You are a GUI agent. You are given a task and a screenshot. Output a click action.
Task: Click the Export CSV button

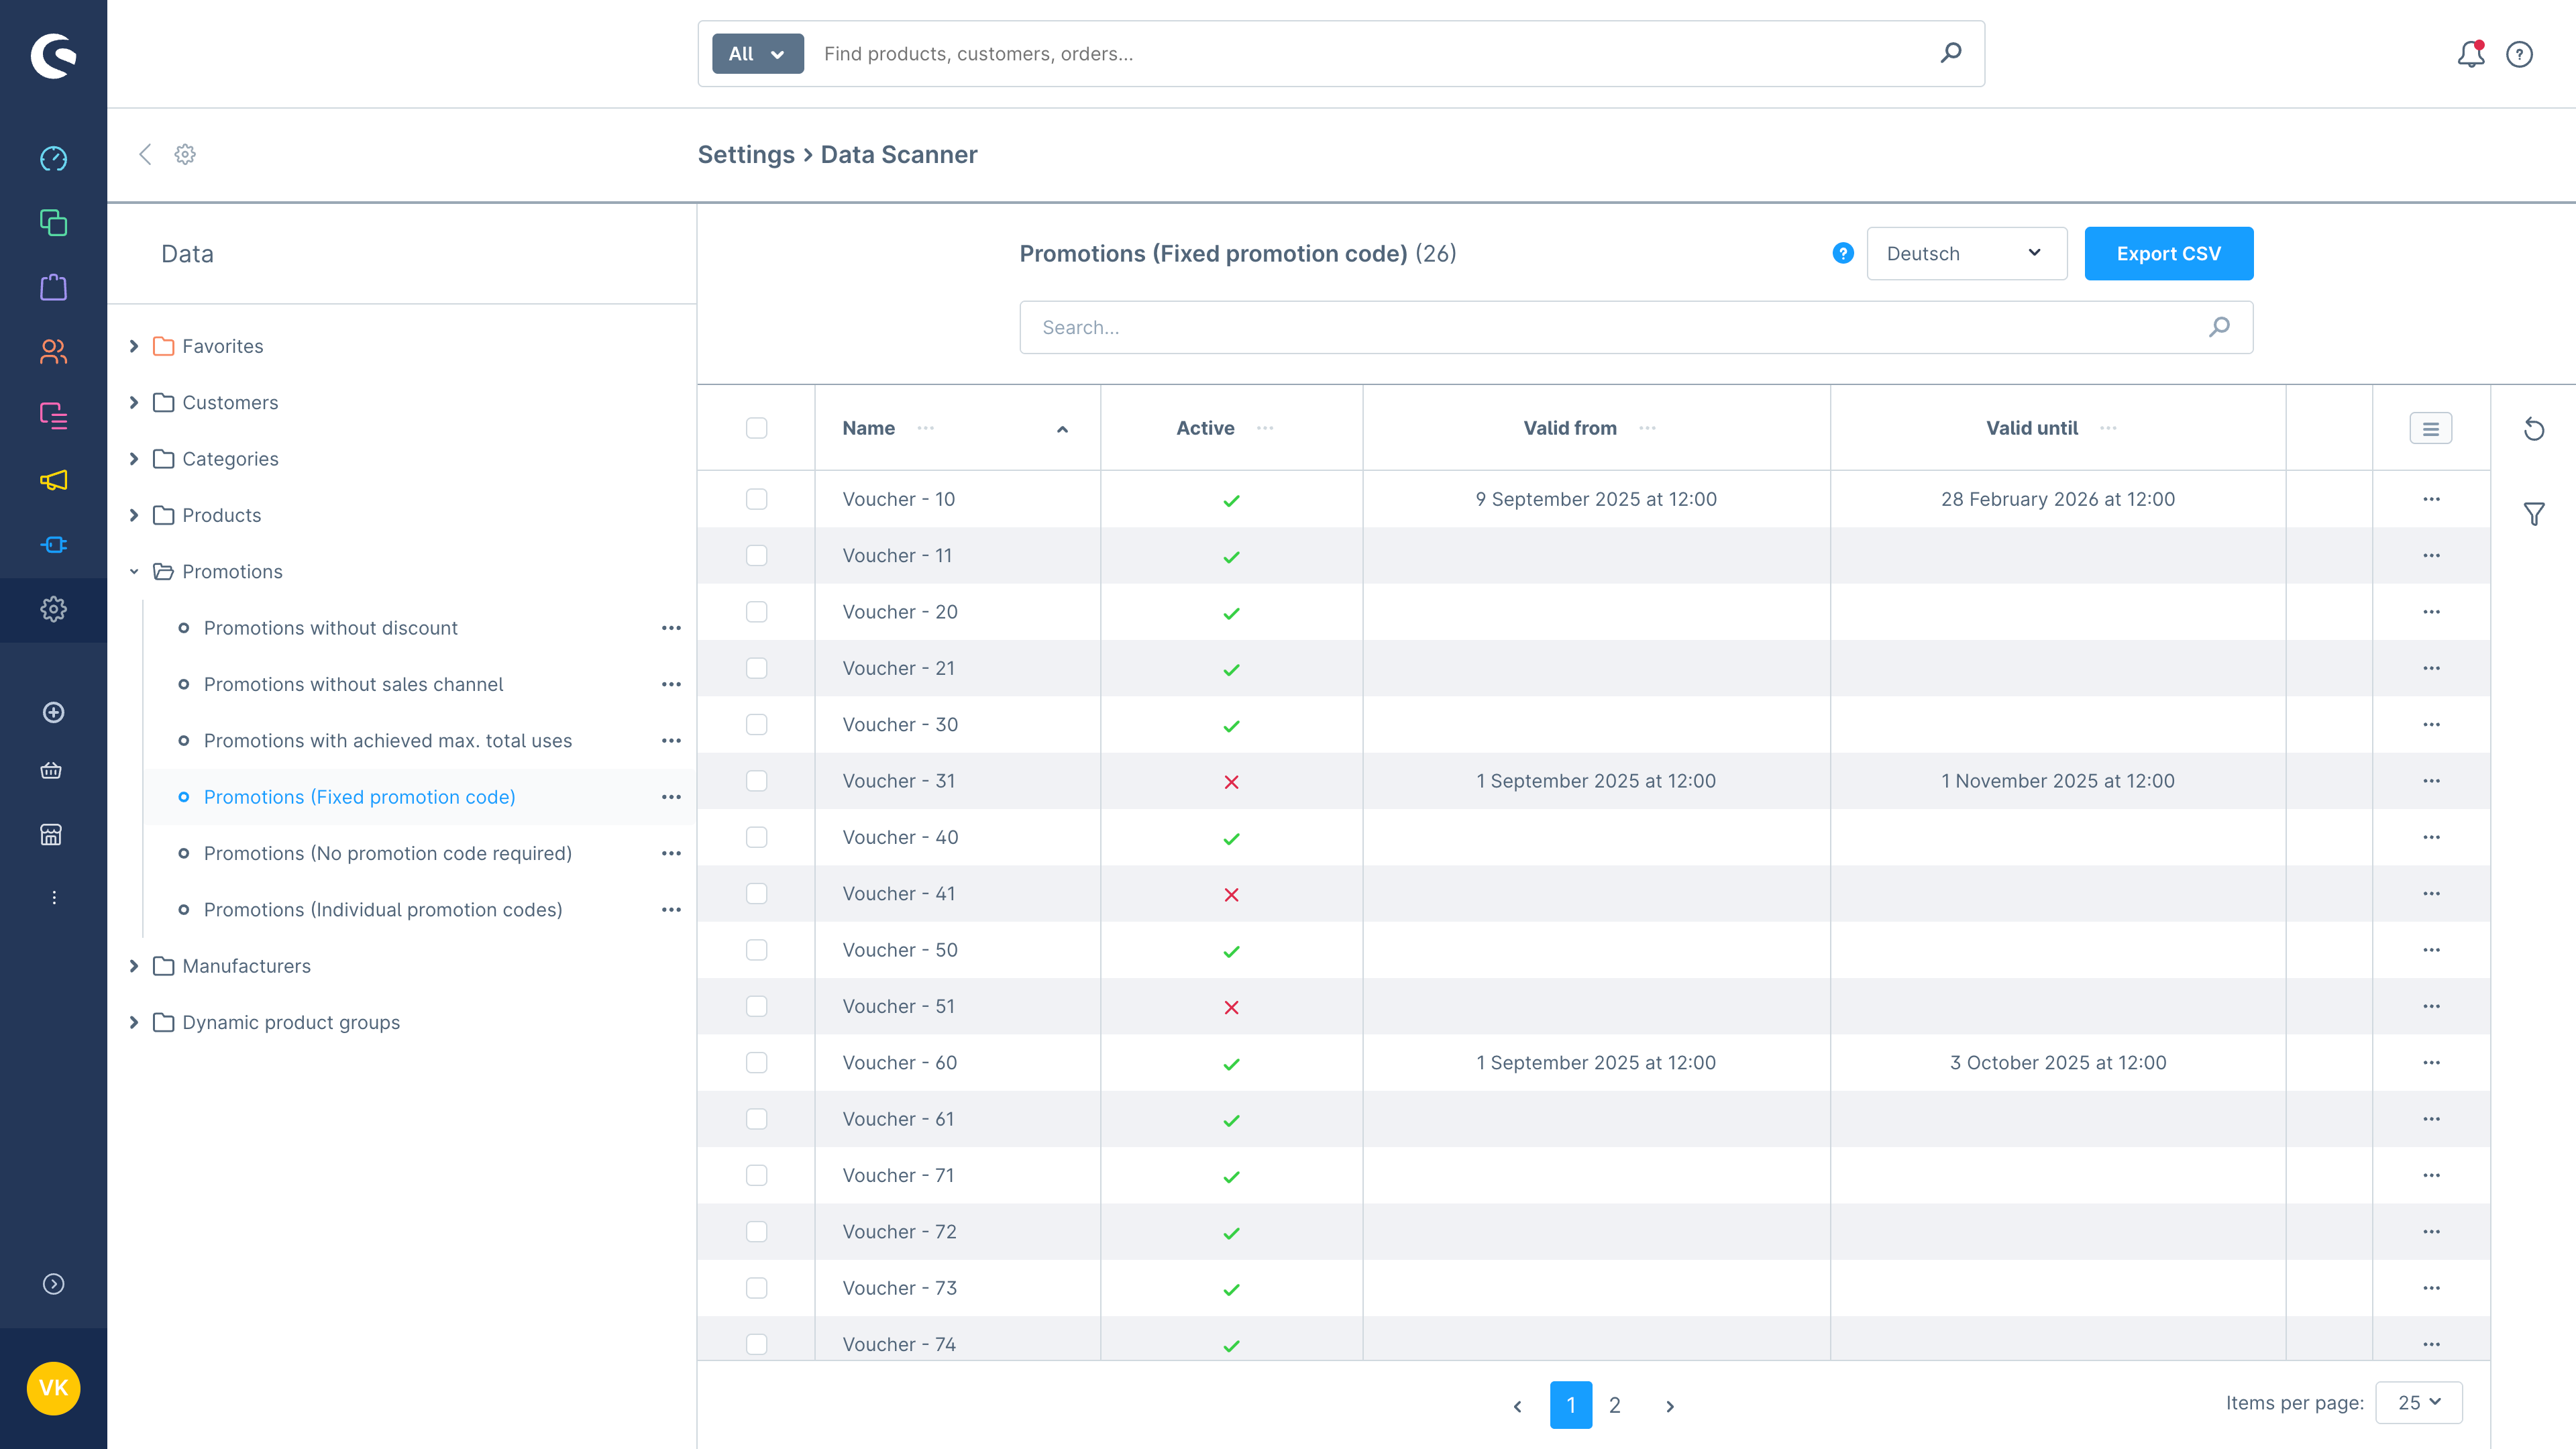[x=2168, y=254]
